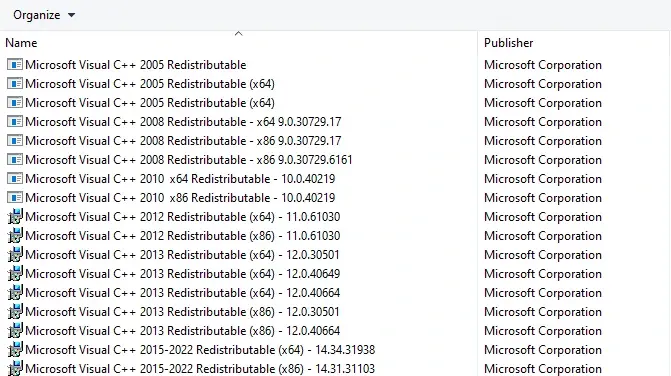The height and width of the screenshot is (376, 671).
Task: Sort the list by the Publisher column header
Action: (508, 43)
